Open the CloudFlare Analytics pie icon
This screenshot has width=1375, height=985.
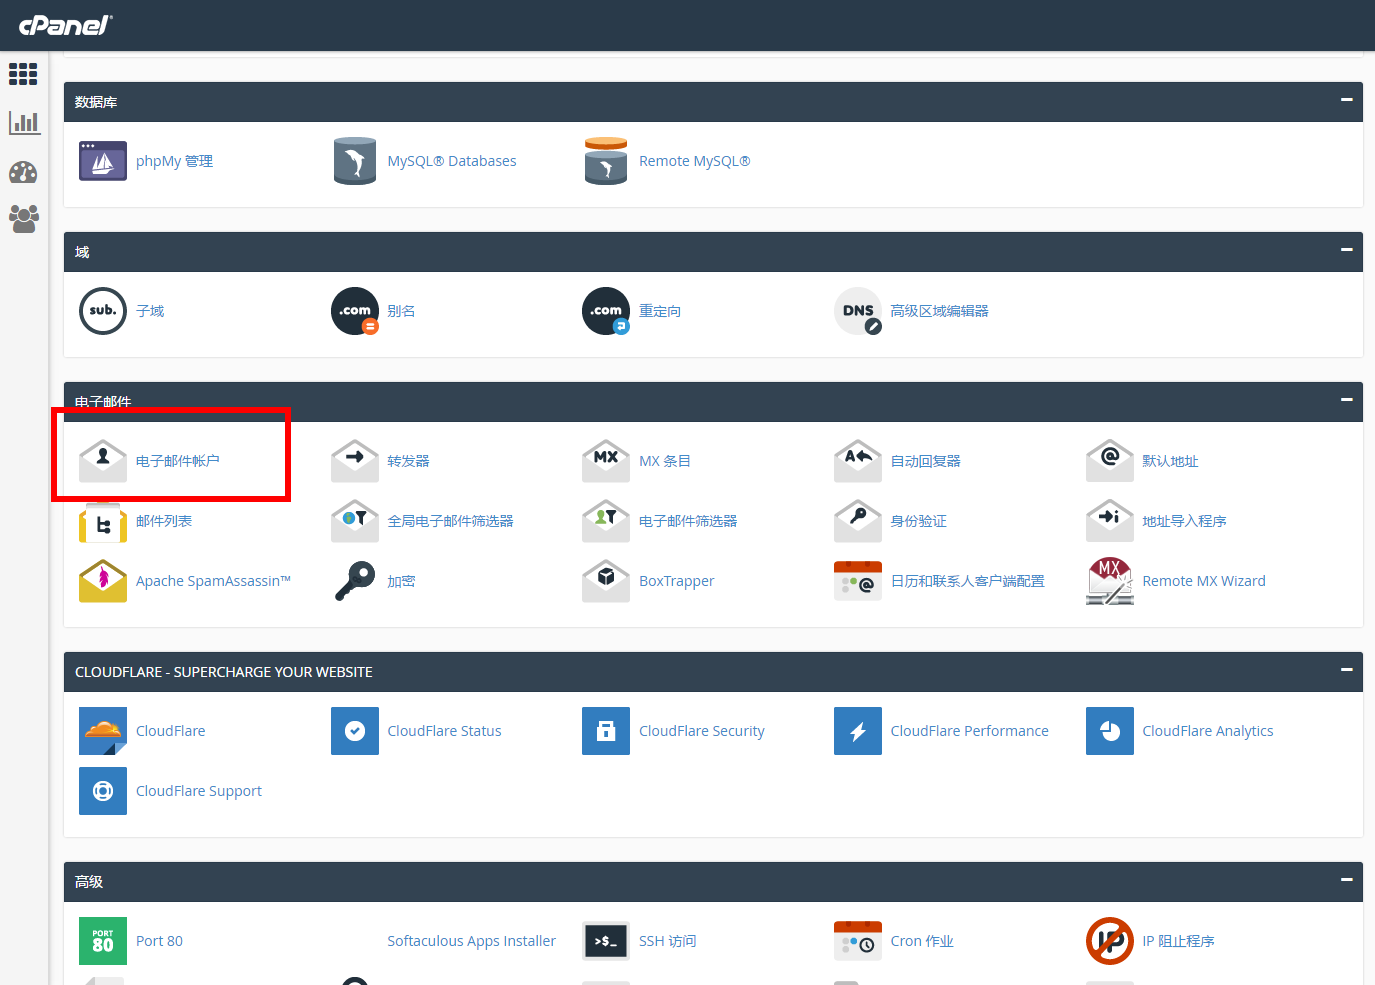coord(1110,731)
